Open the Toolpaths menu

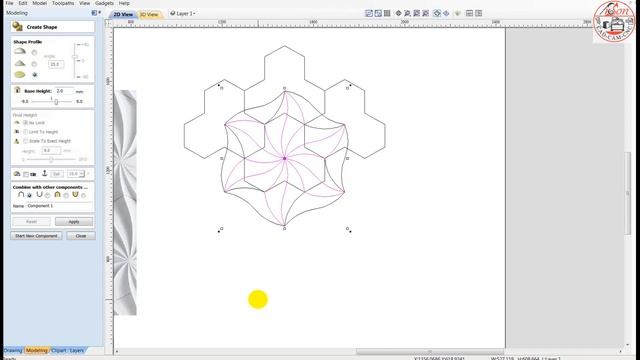[63, 3]
